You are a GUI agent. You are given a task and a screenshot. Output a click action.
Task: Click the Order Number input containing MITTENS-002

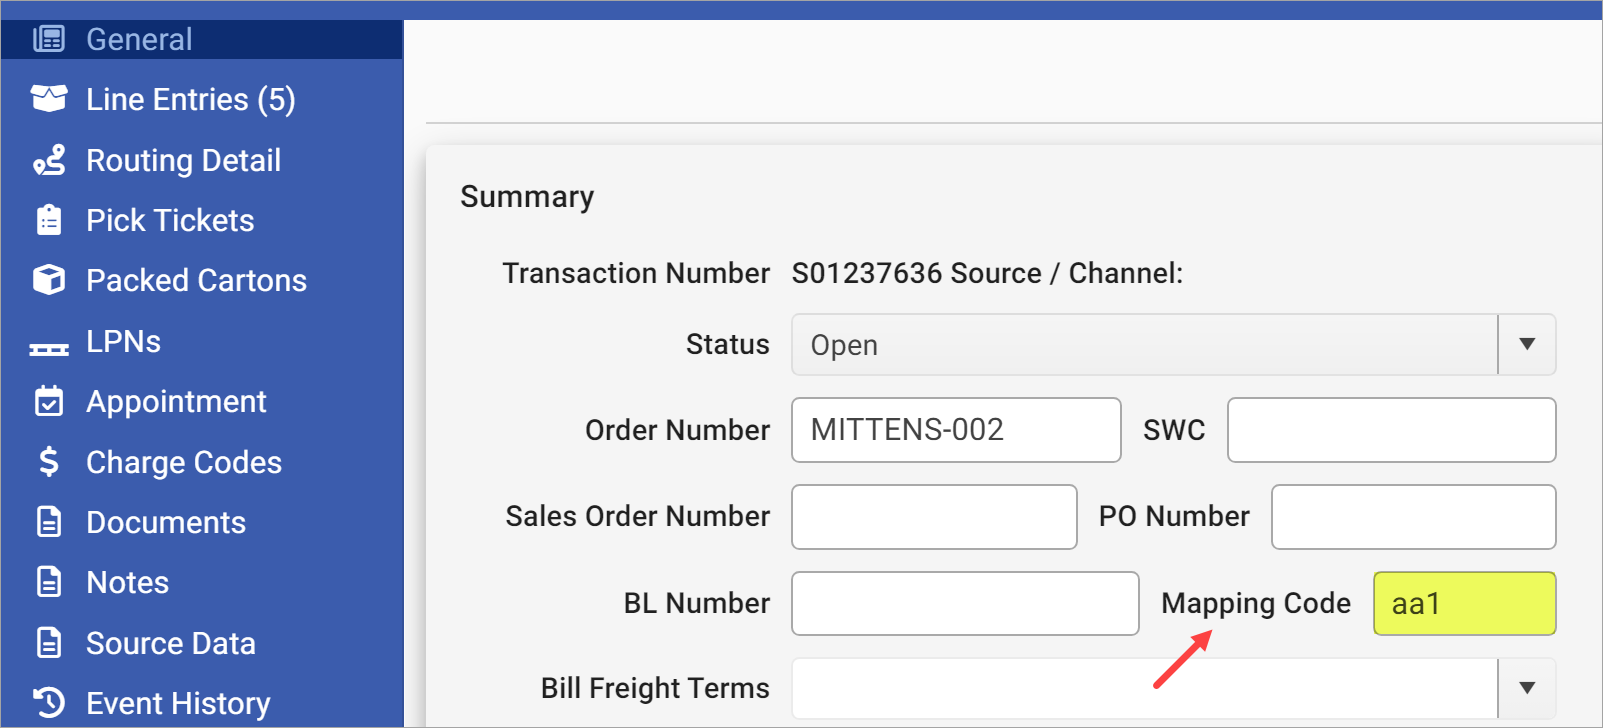[x=955, y=430]
